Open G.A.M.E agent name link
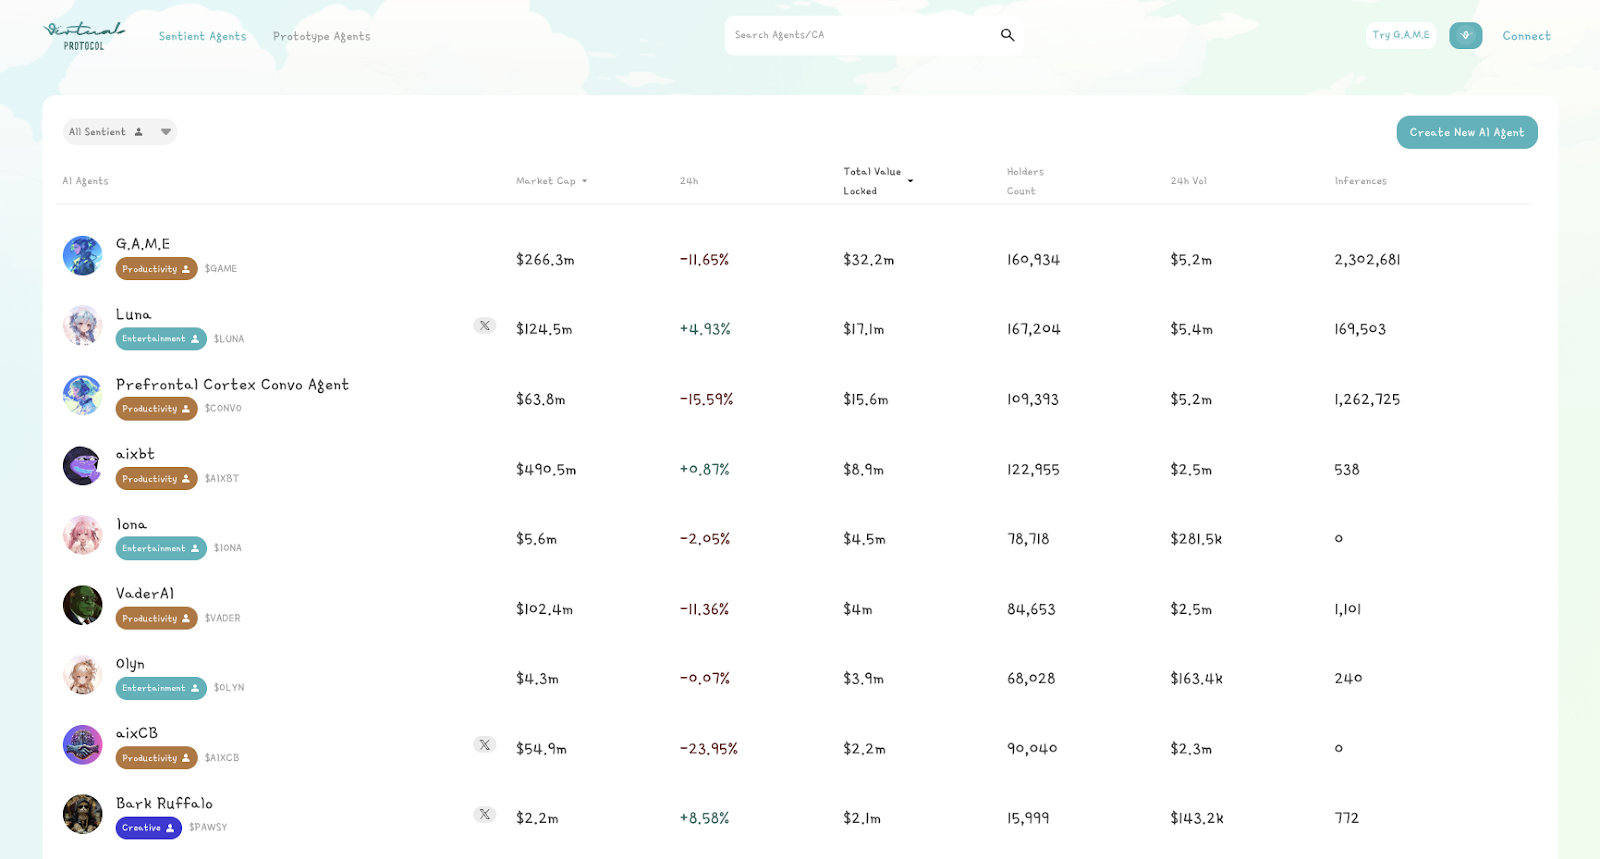This screenshot has width=1600, height=859. click(143, 244)
